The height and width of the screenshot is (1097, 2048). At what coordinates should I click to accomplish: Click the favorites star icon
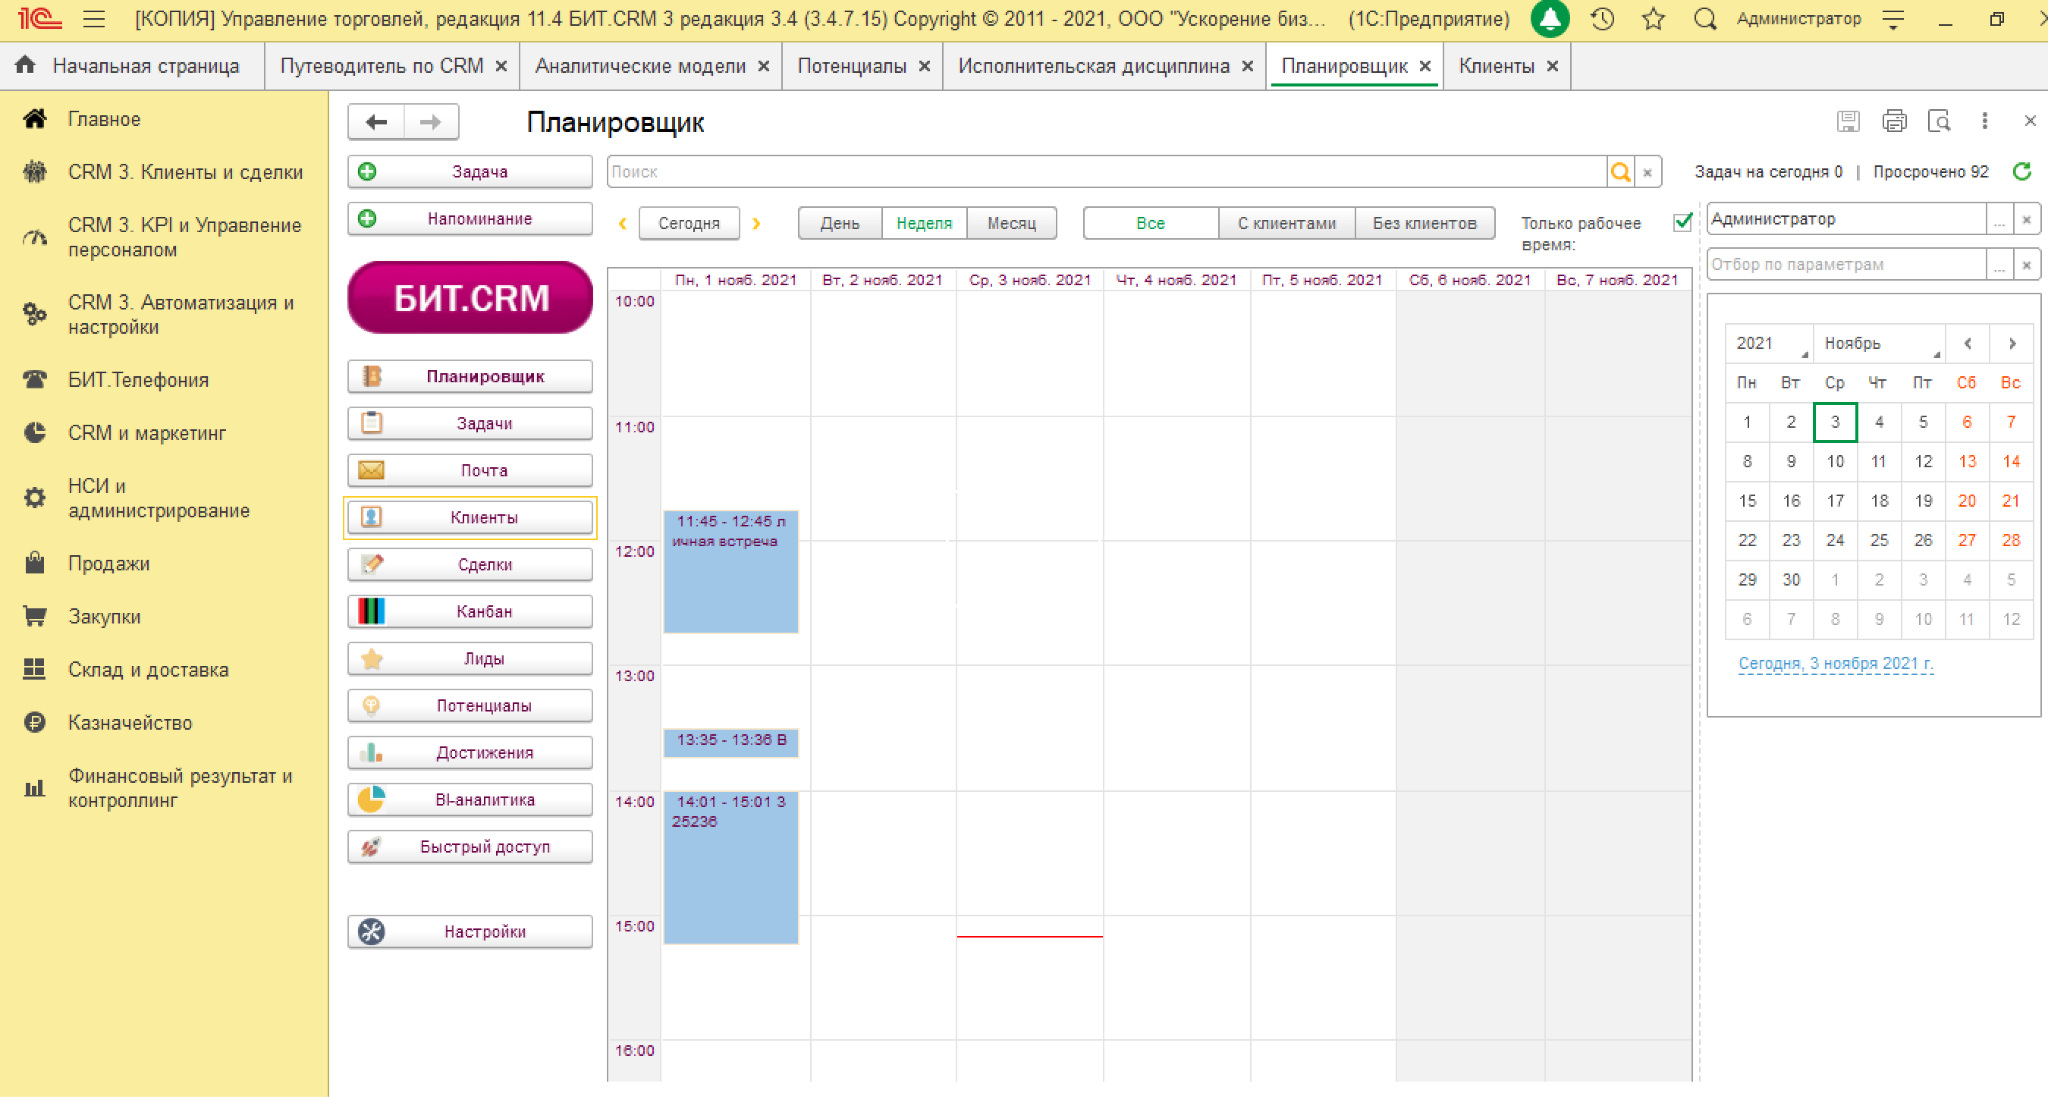pyautogui.click(x=1653, y=19)
